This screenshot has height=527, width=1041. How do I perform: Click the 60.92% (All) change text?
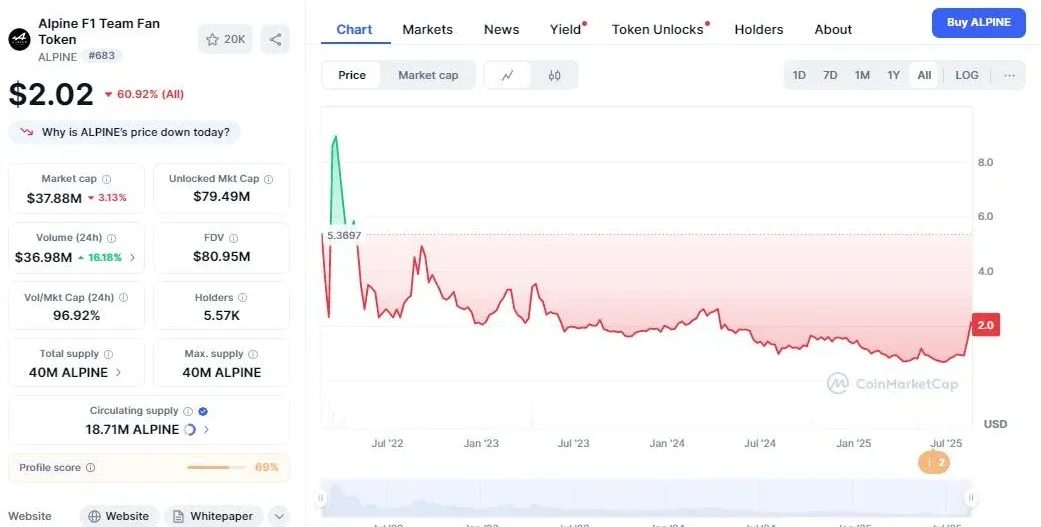(150, 94)
